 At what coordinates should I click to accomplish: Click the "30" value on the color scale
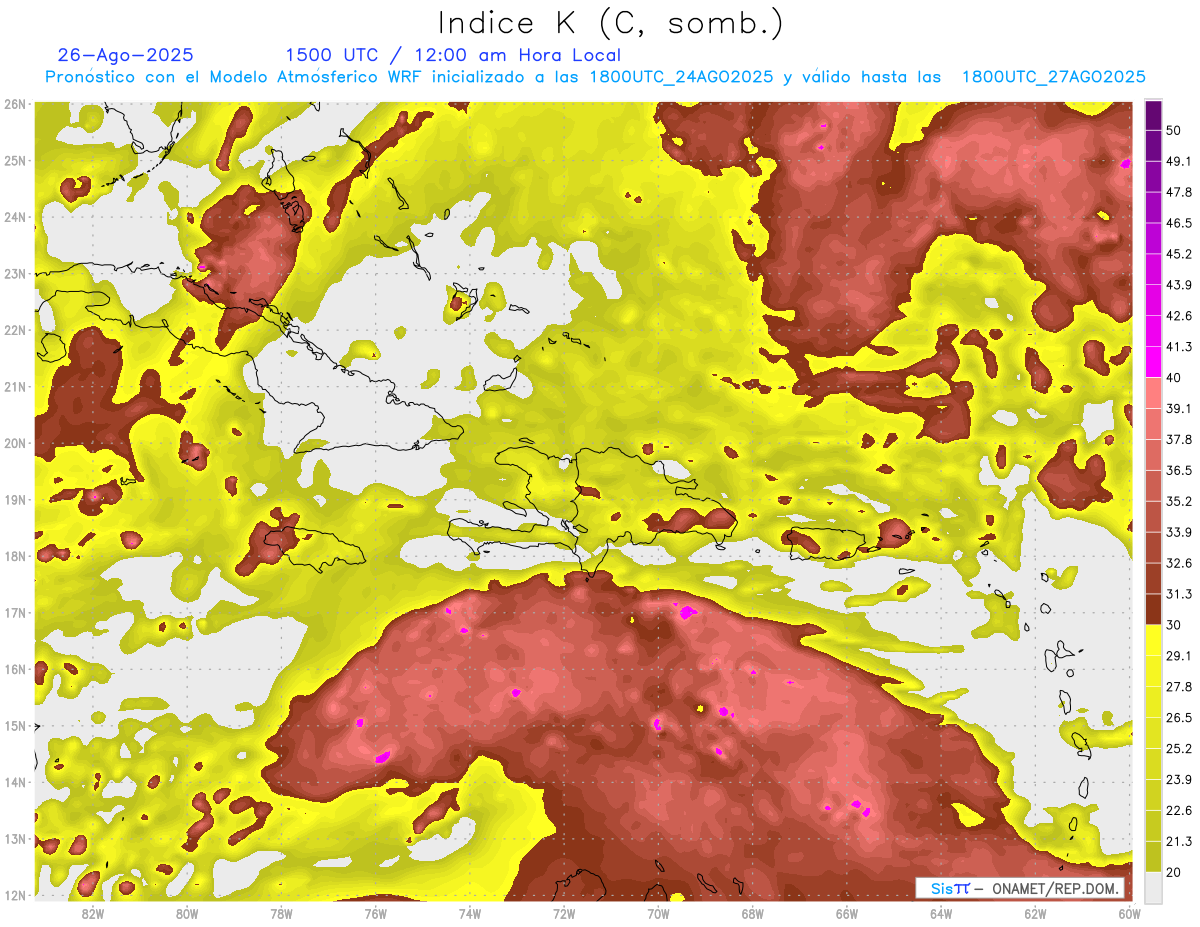(1174, 625)
